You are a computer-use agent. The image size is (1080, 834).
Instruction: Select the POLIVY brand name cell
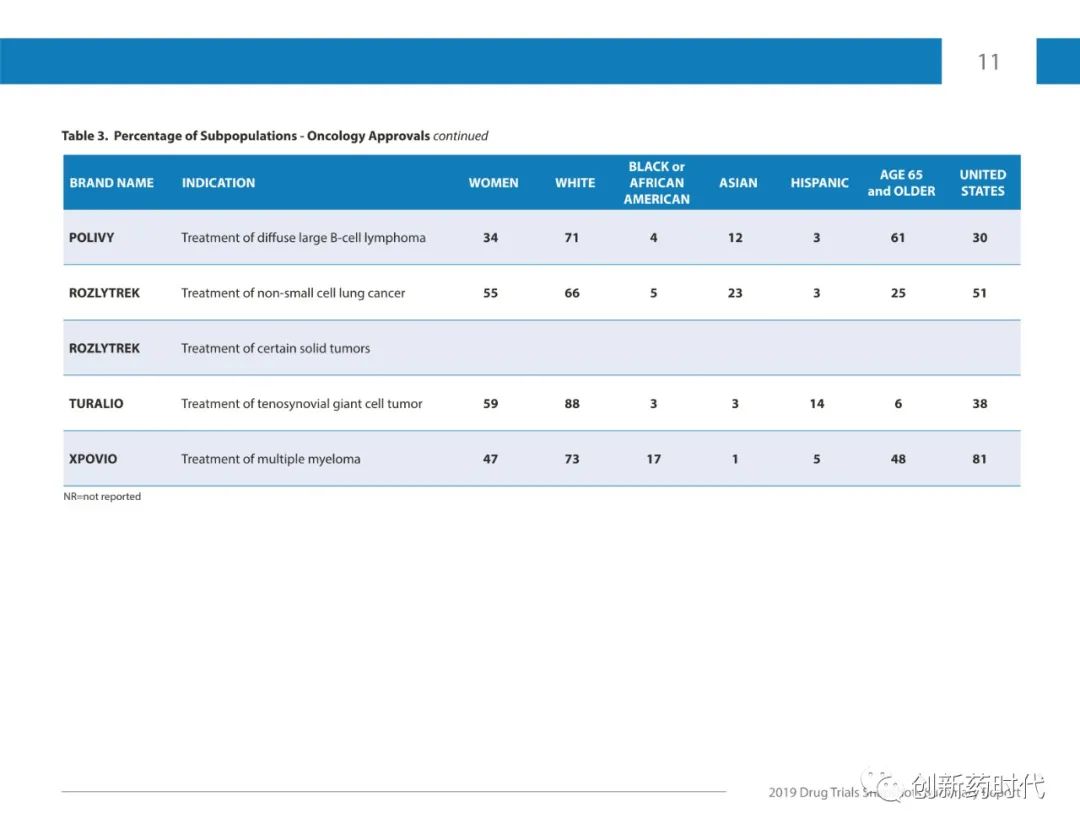tap(92, 238)
